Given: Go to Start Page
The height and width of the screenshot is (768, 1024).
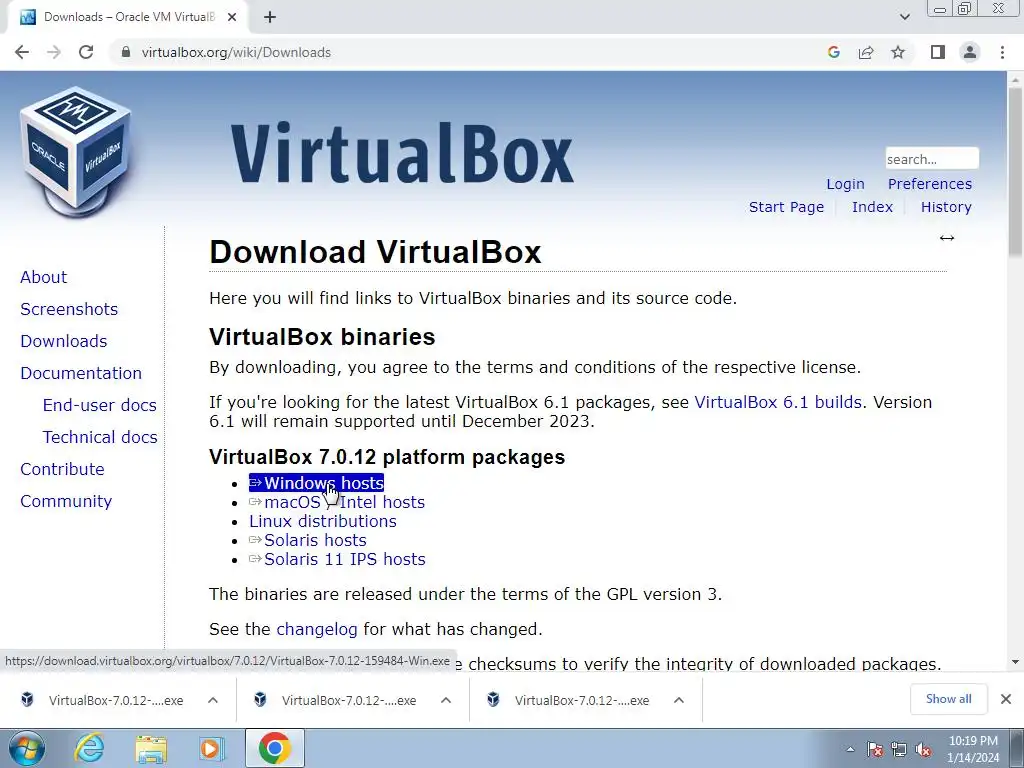Looking at the screenshot, I should point(786,207).
